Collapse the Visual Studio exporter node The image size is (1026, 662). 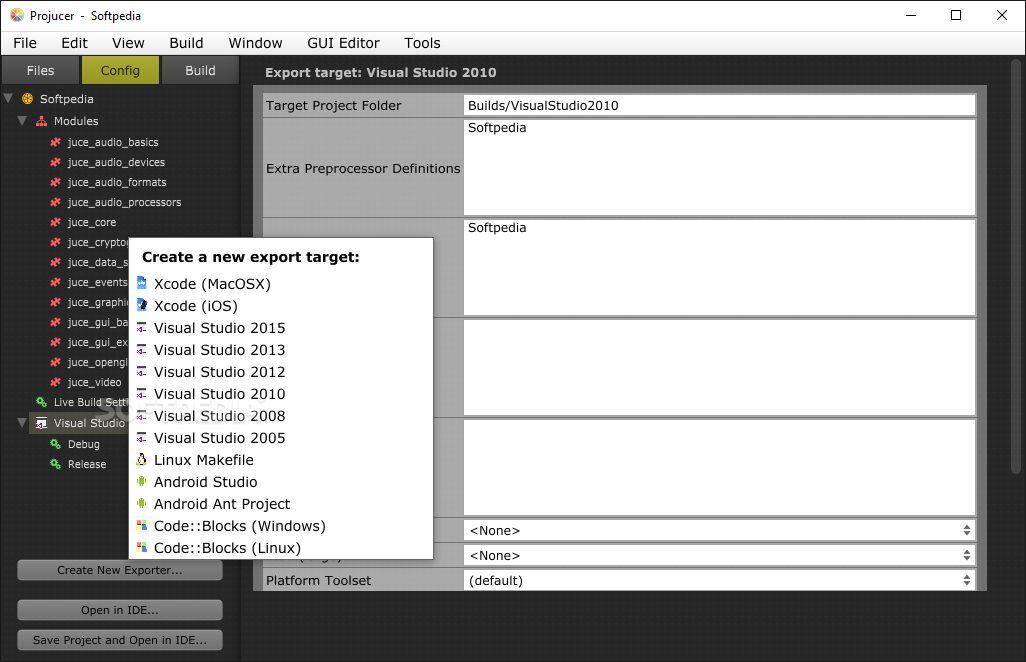22,423
